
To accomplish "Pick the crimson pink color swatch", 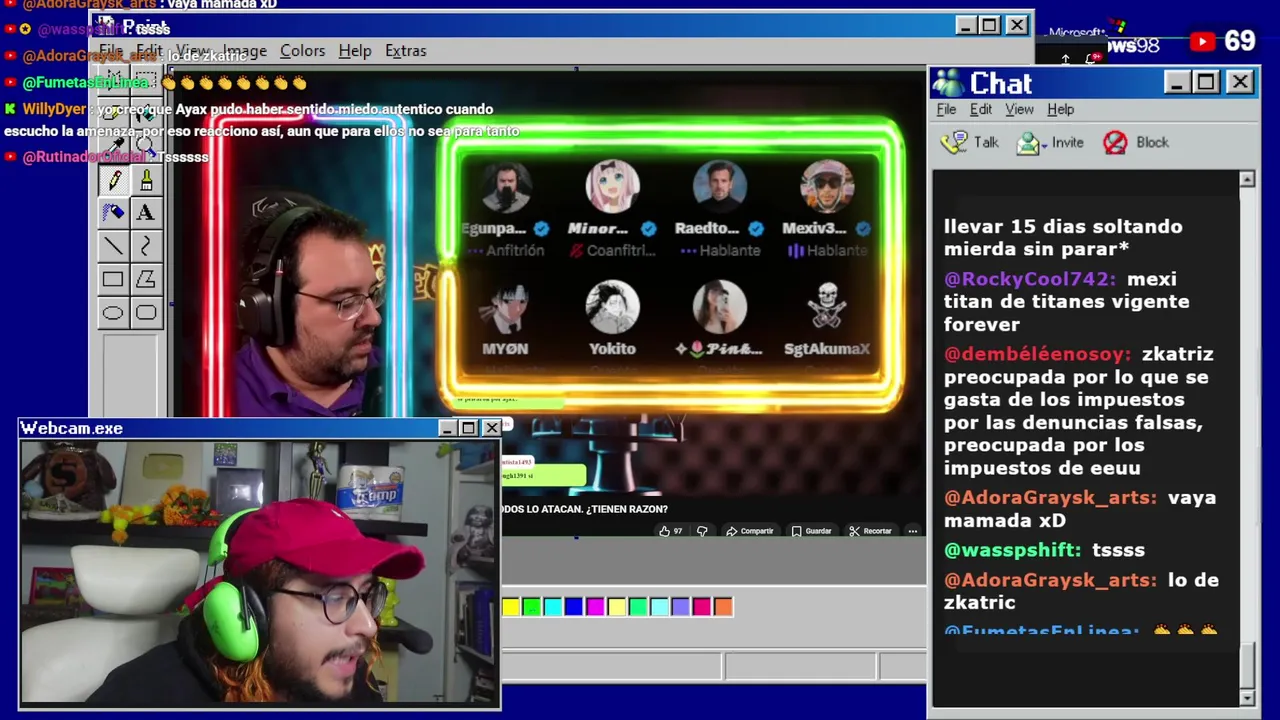I will [x=702, y=606].
